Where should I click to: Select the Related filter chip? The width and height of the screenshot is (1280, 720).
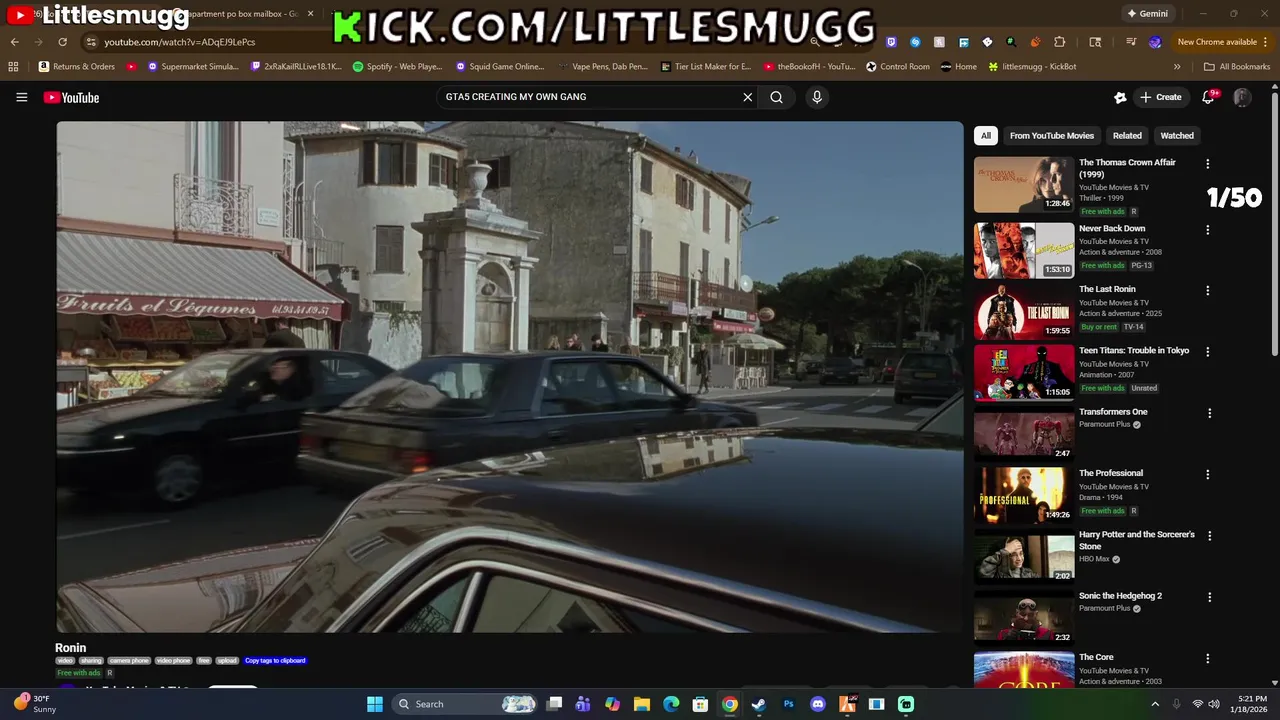pyautogui.click(x=1127, y=136)
